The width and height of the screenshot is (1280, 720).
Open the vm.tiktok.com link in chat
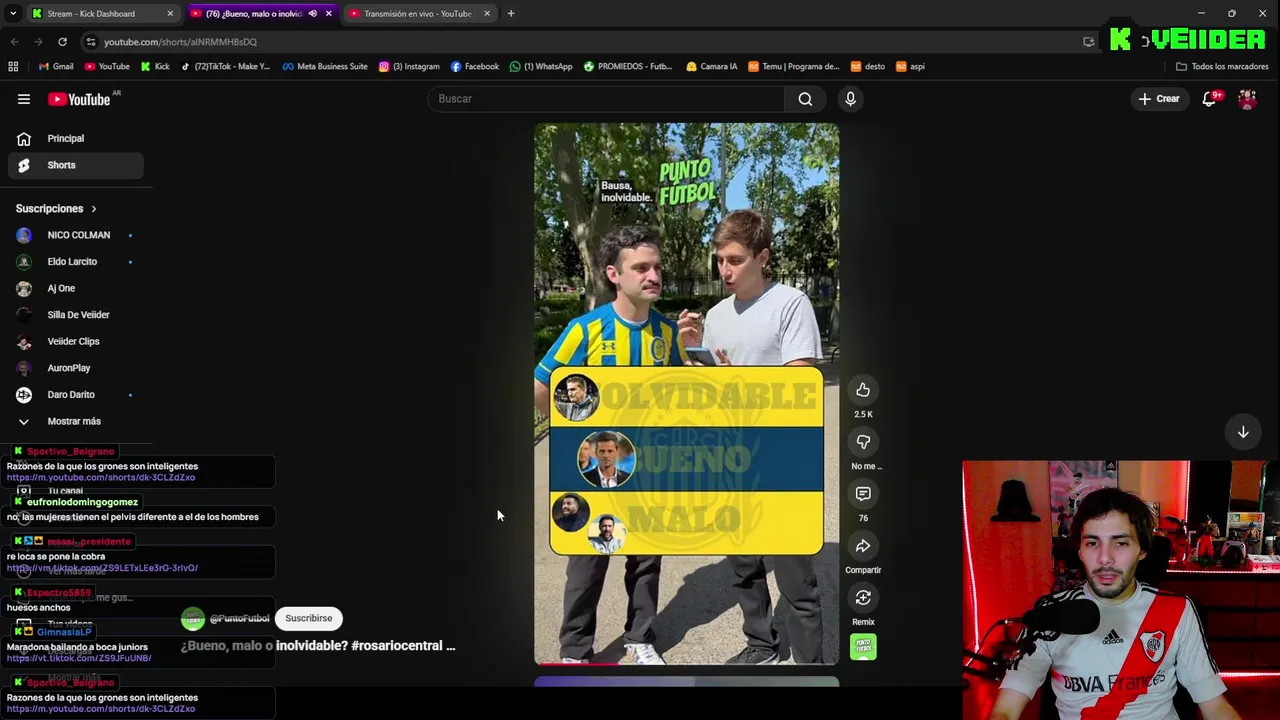click(102, 569)
